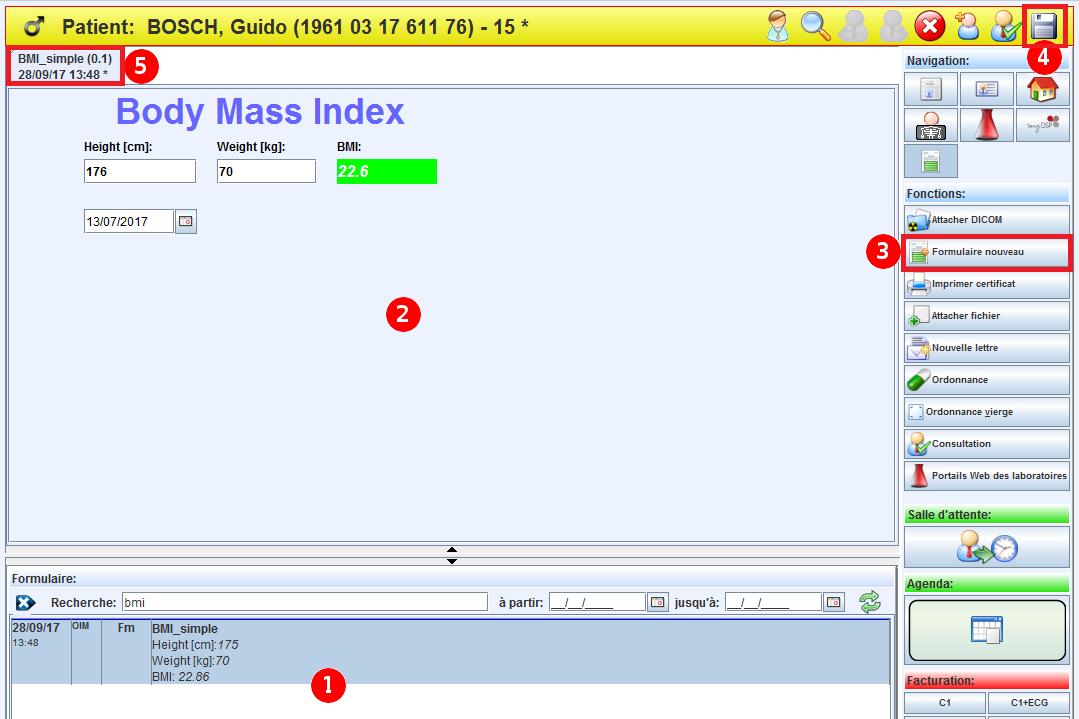Screen dimensions: 1079x719
Task: Open the red laboratory flask navigation icon
Action: [986, 125]
